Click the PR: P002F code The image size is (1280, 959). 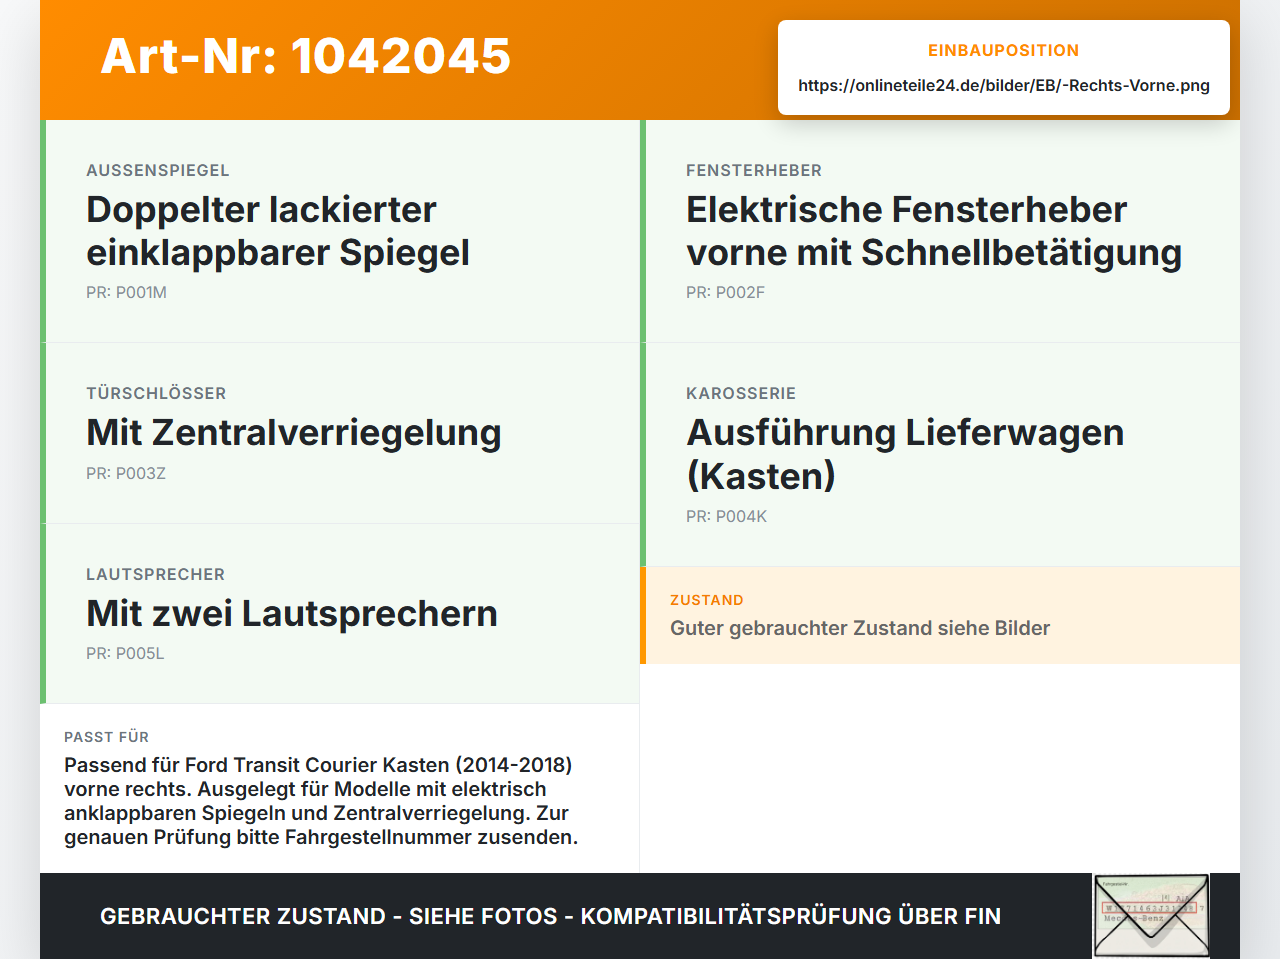pyautogui.click(x=725, y=292)
